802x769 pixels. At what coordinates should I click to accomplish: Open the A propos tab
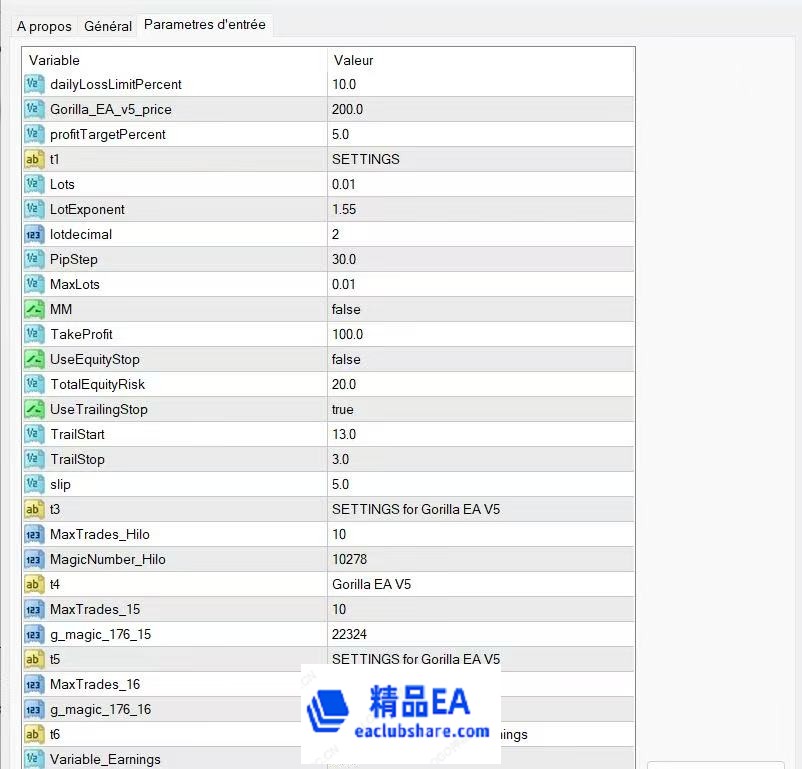pyautogui.click(x=43, y=26)
